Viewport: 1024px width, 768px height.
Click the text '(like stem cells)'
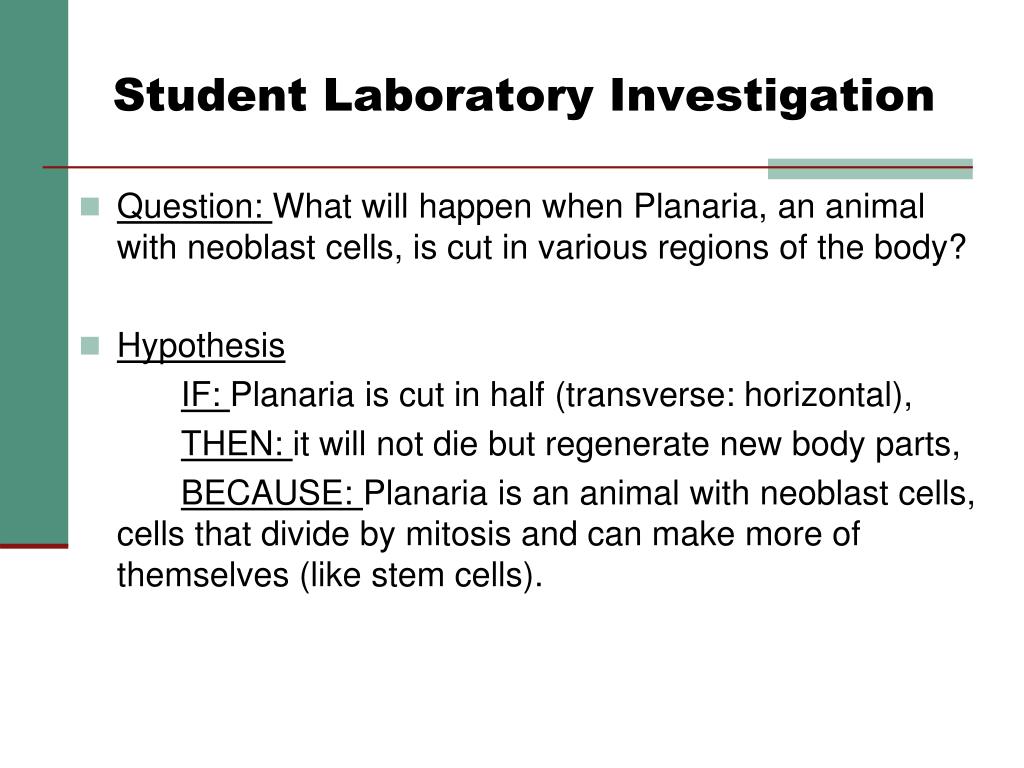418,576
